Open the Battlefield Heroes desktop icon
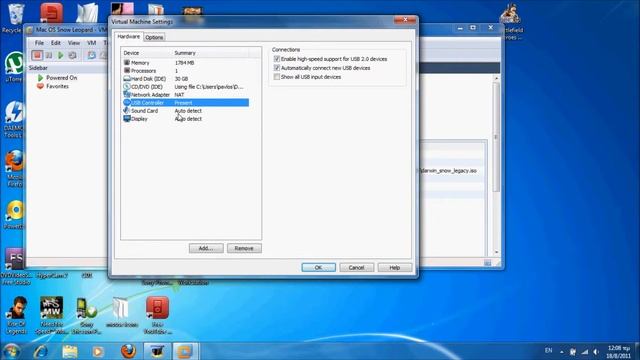Viewport: 640px width, 360px height. 510,21
